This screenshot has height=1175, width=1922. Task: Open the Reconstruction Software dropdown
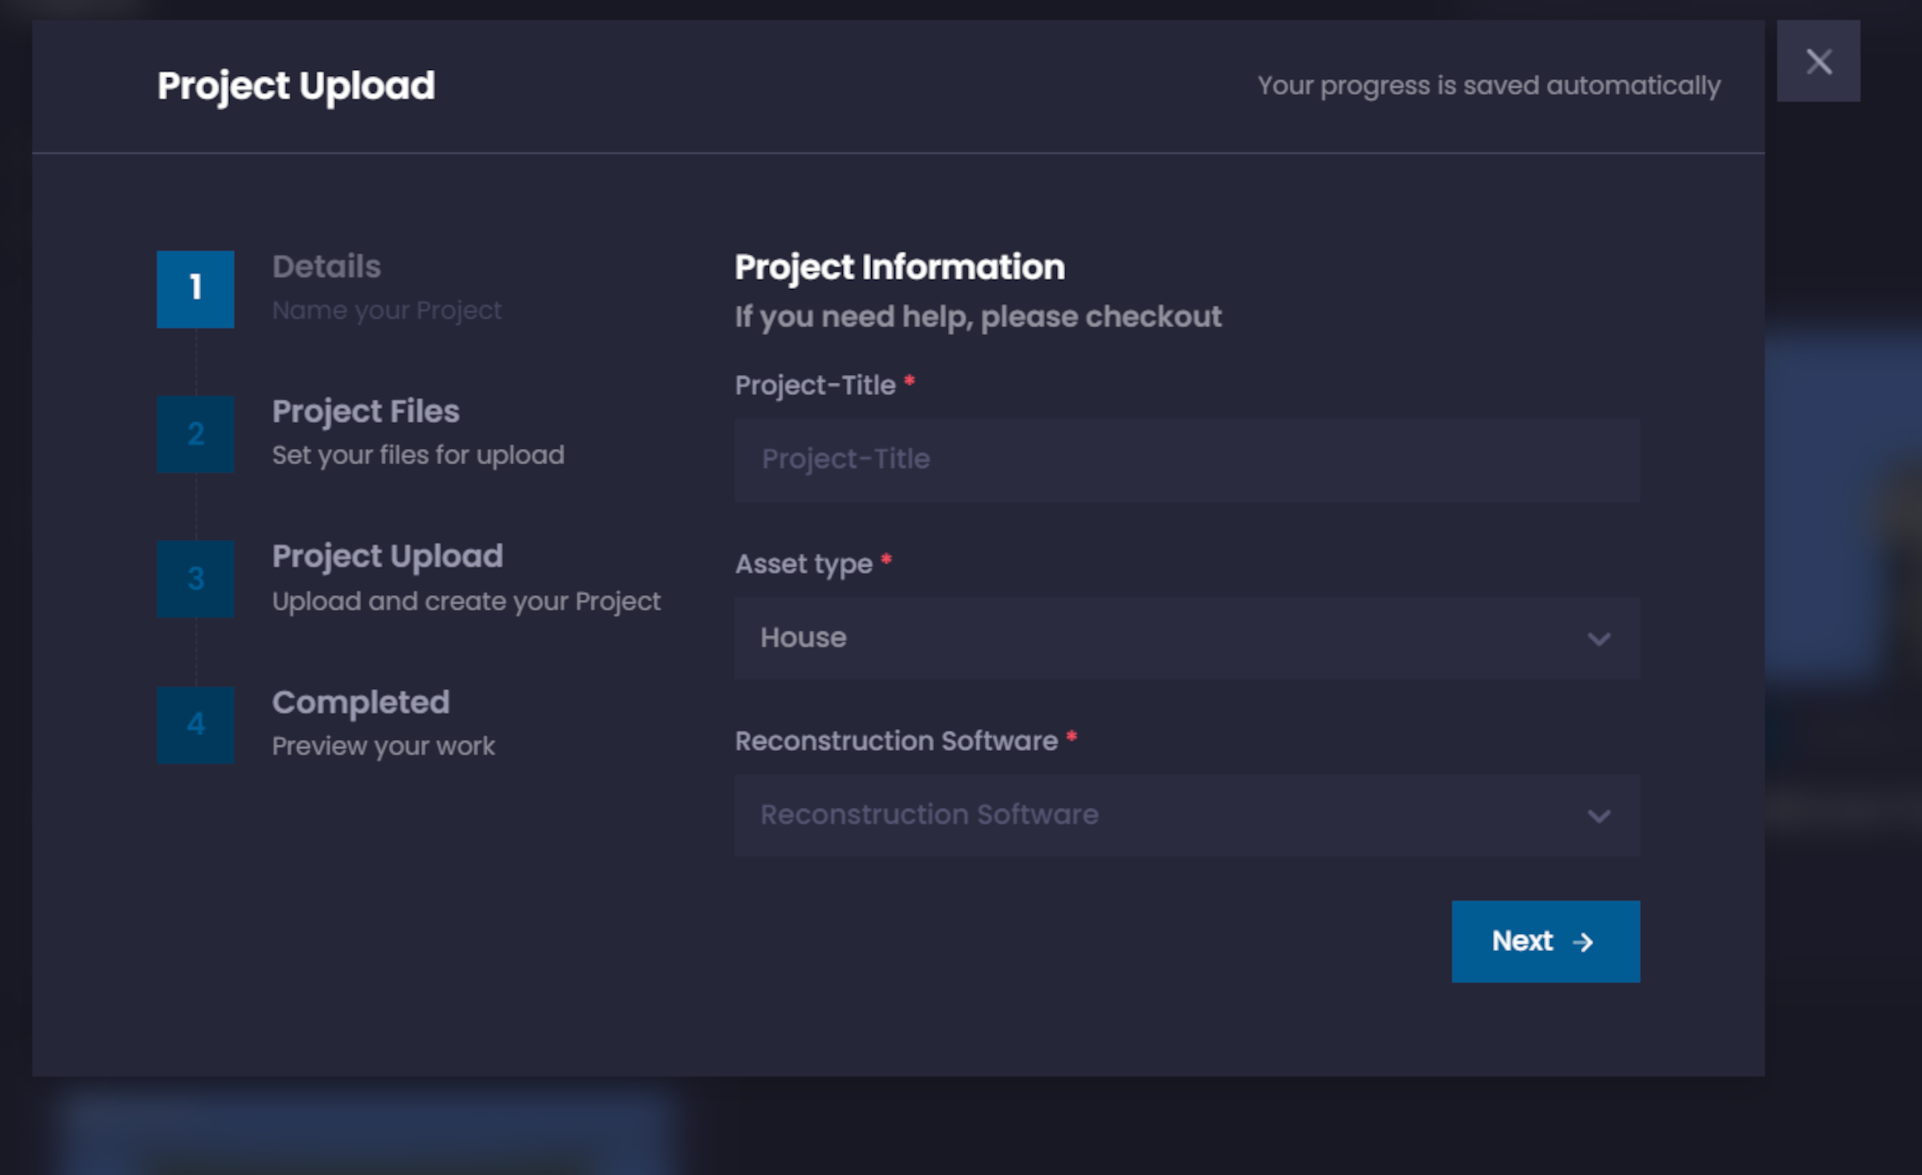[1187, 814]
